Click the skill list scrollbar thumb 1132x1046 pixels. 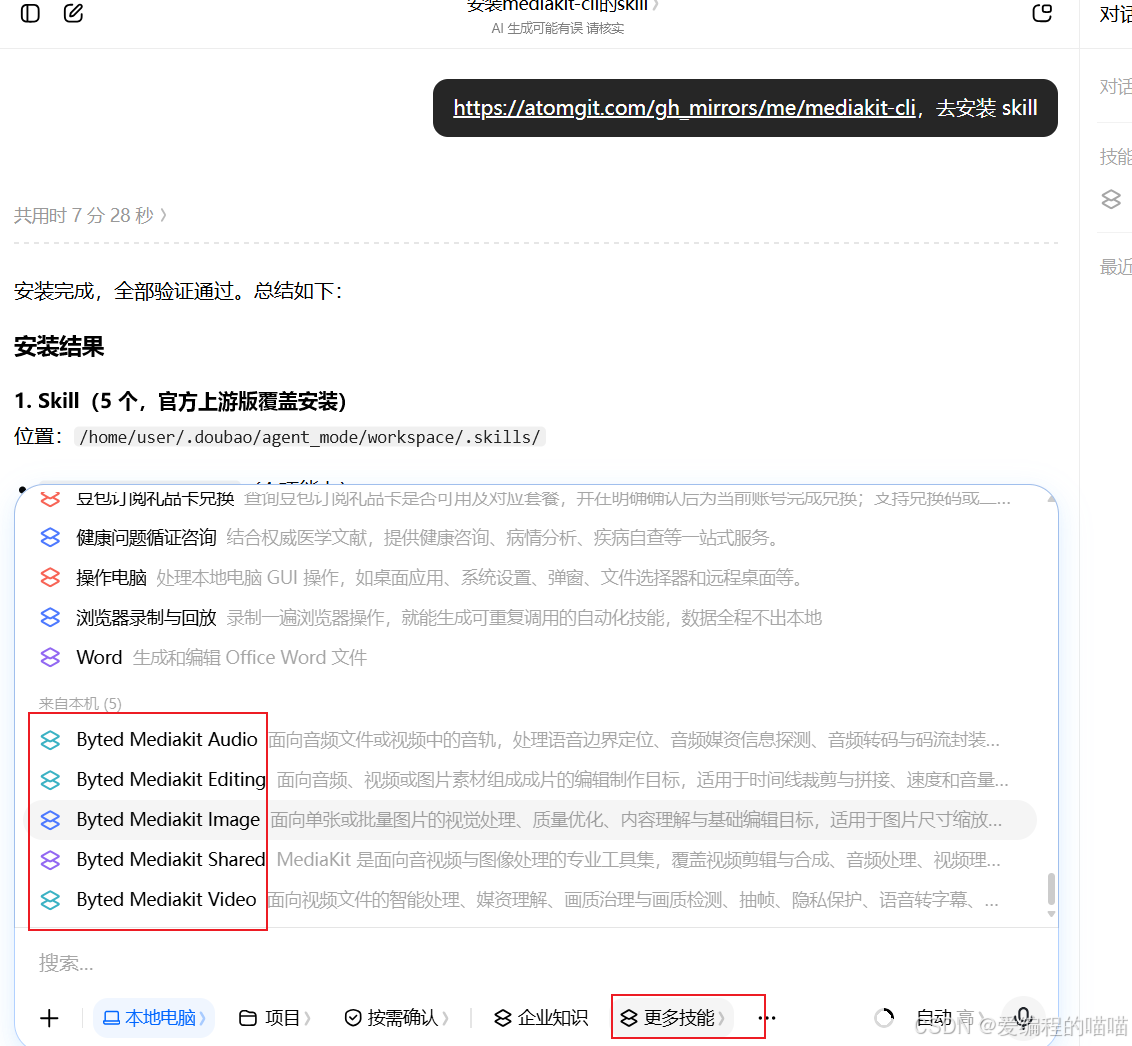pos(1051,889)
